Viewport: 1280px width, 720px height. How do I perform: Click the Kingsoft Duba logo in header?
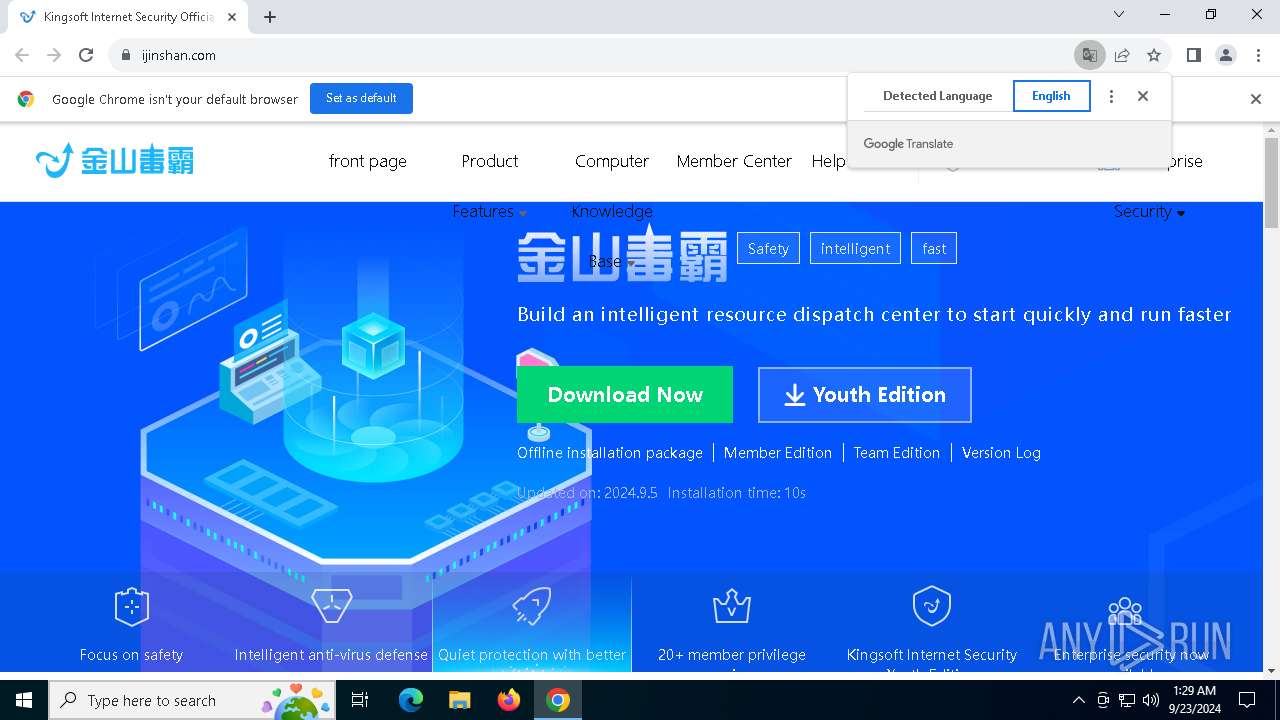coord(114,160)
